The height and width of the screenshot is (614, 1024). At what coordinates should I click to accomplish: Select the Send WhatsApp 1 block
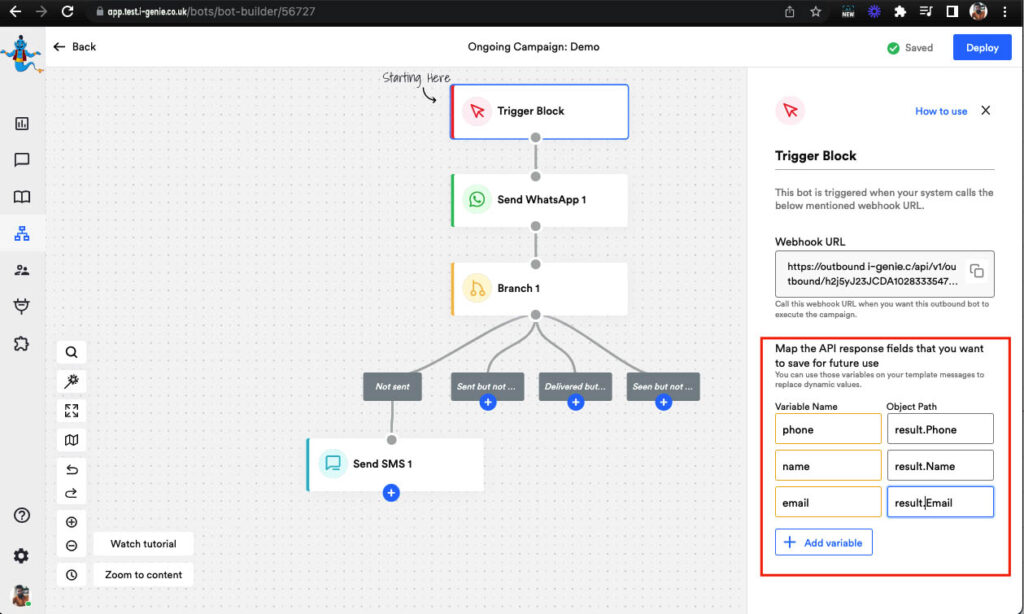pos(540,200)
